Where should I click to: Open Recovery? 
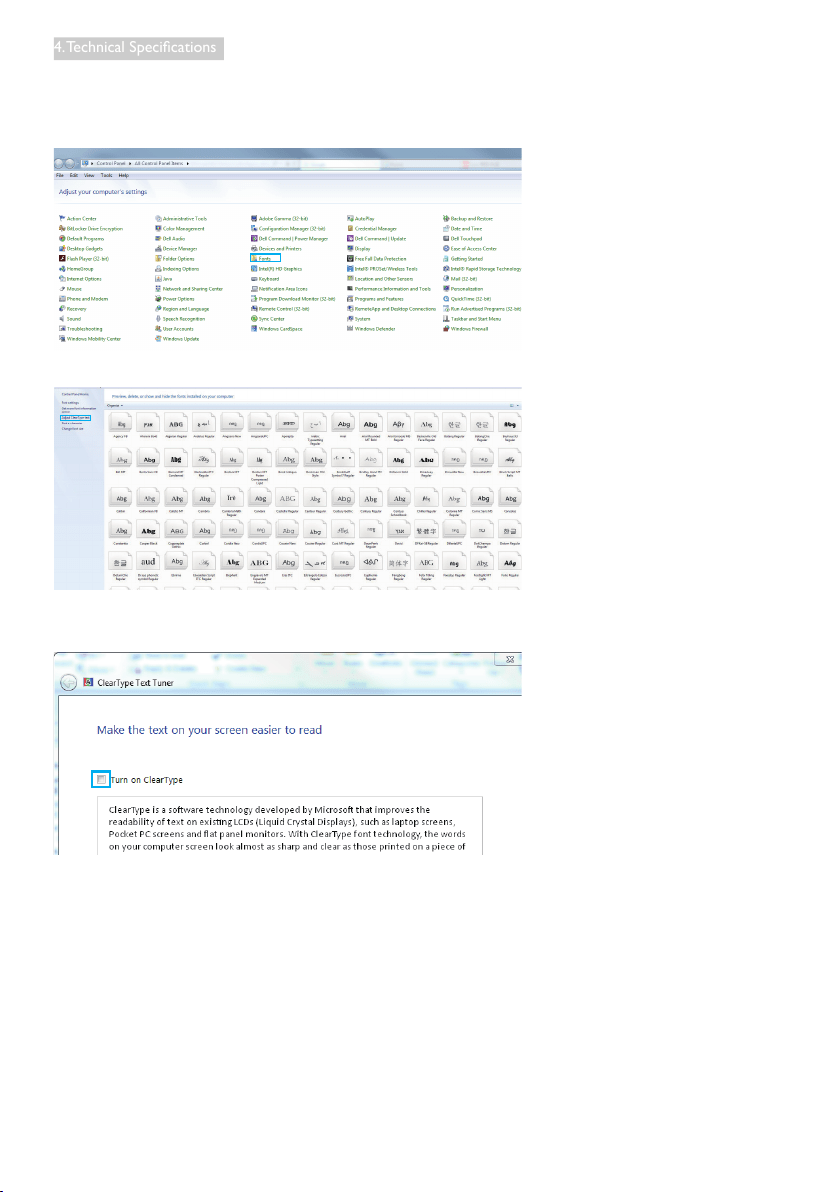[73, 309]
